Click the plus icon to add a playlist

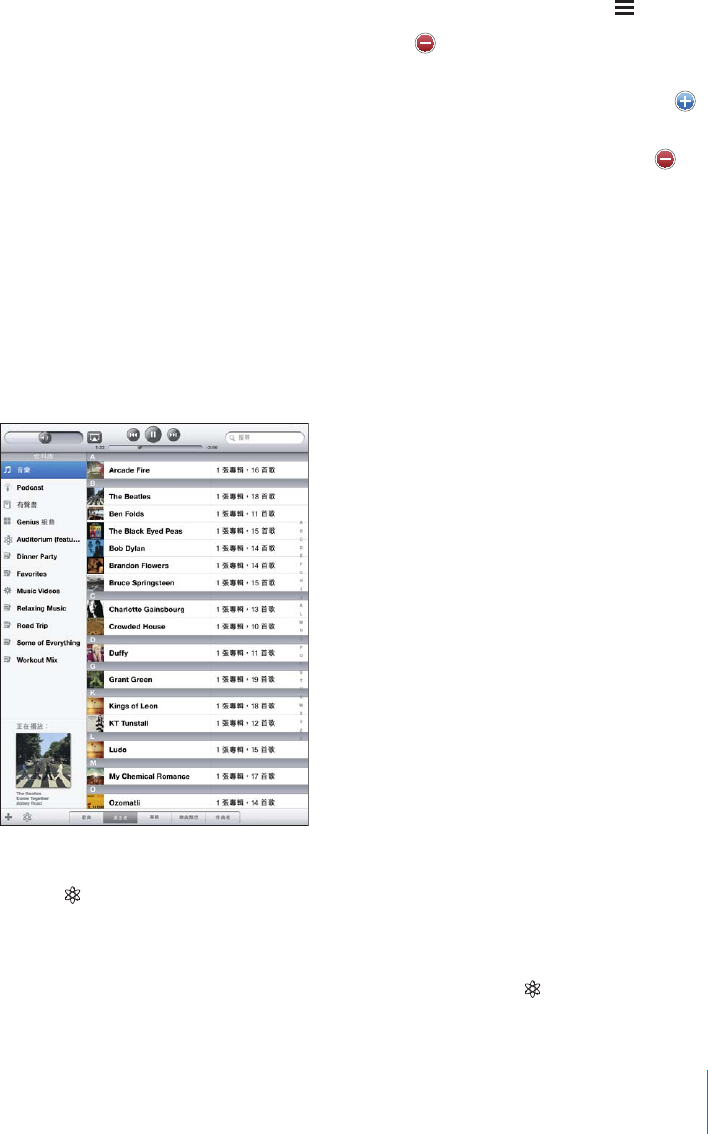9,817
